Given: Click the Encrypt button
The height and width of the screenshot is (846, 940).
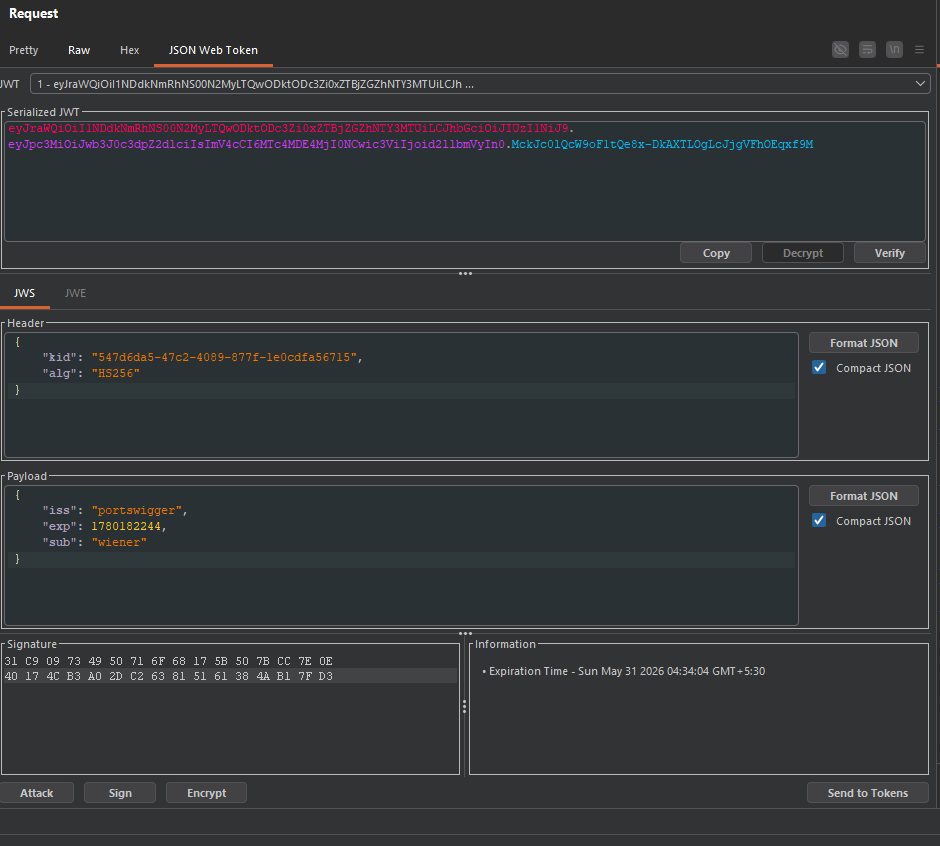Looking at the screenshot, I should coord(206,793).
